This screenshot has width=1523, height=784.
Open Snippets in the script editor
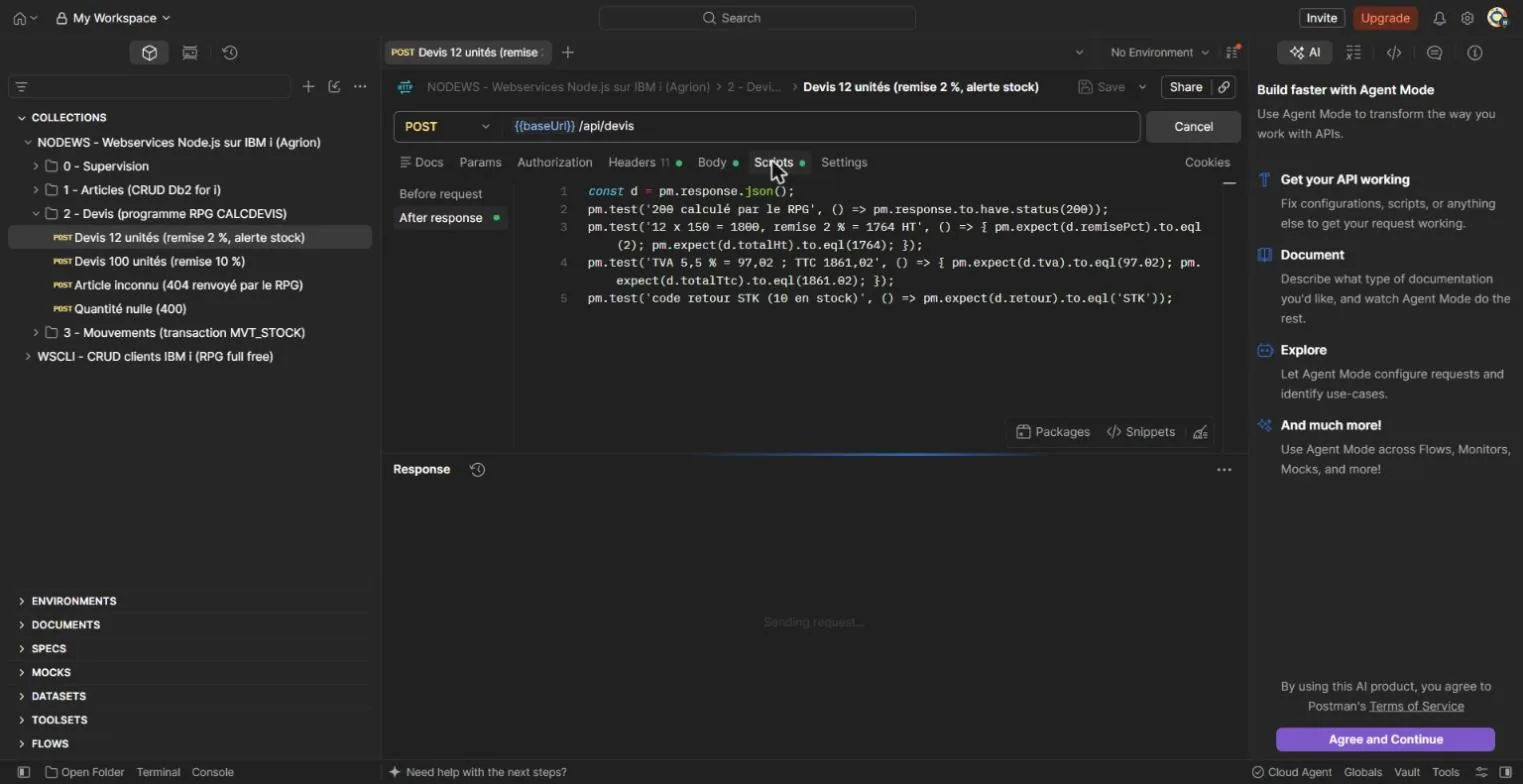1141,432
